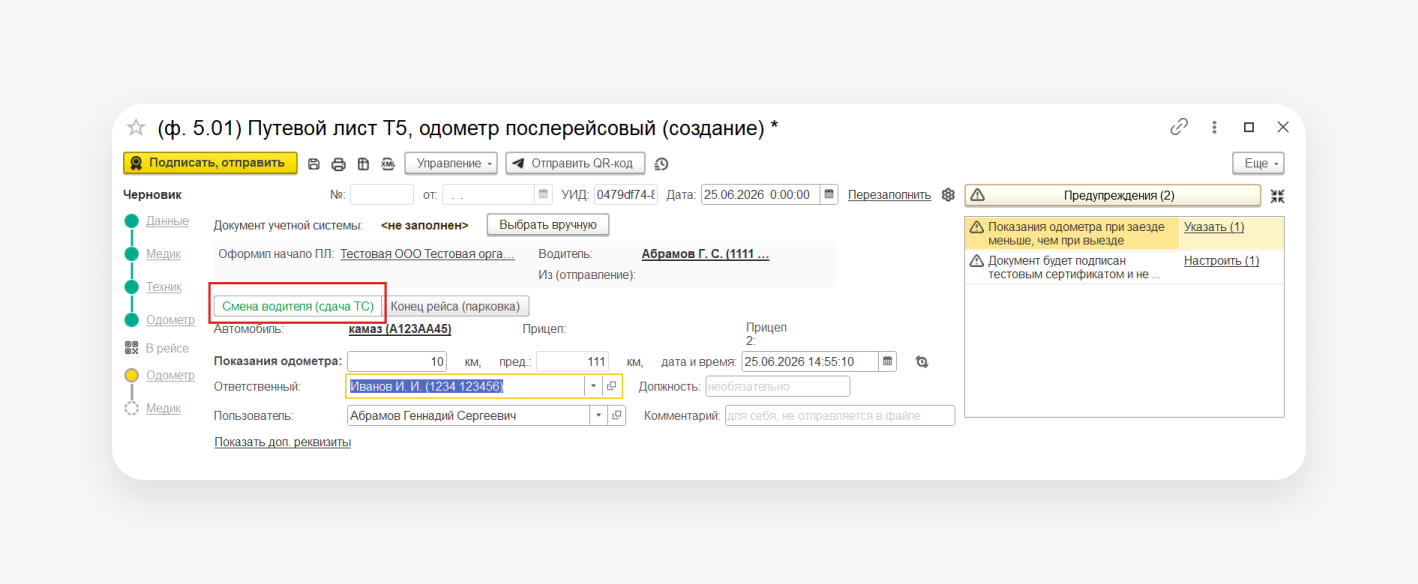Click Отправить QR-код button
Image resolution: width=1418 pixels, height=584 pixels.
click(x=575, y=163)
